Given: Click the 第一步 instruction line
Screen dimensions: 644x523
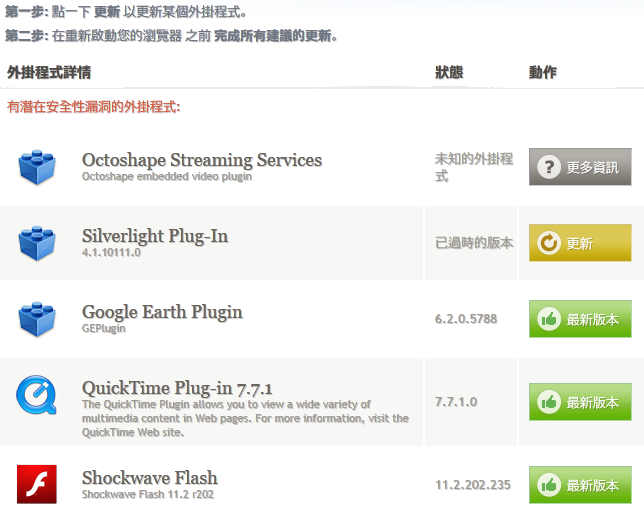Looking at the screenshot, I should point(126,12).
